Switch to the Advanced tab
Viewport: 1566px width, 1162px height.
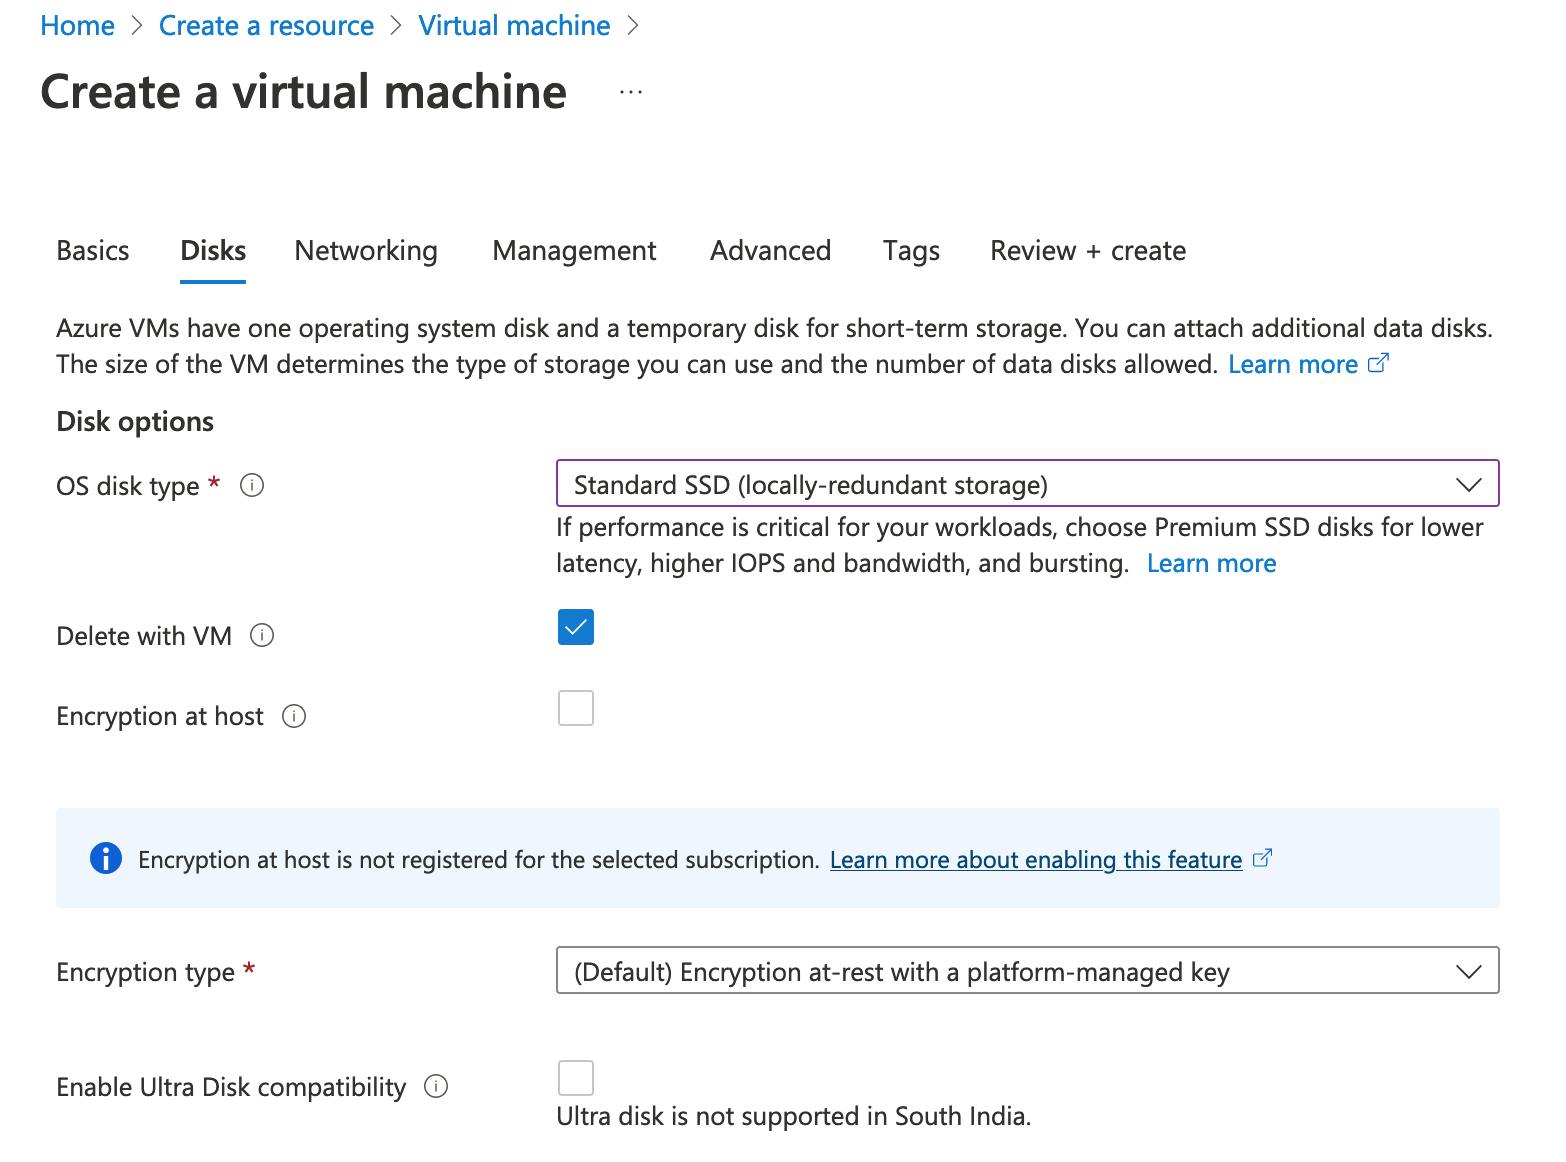770,250
